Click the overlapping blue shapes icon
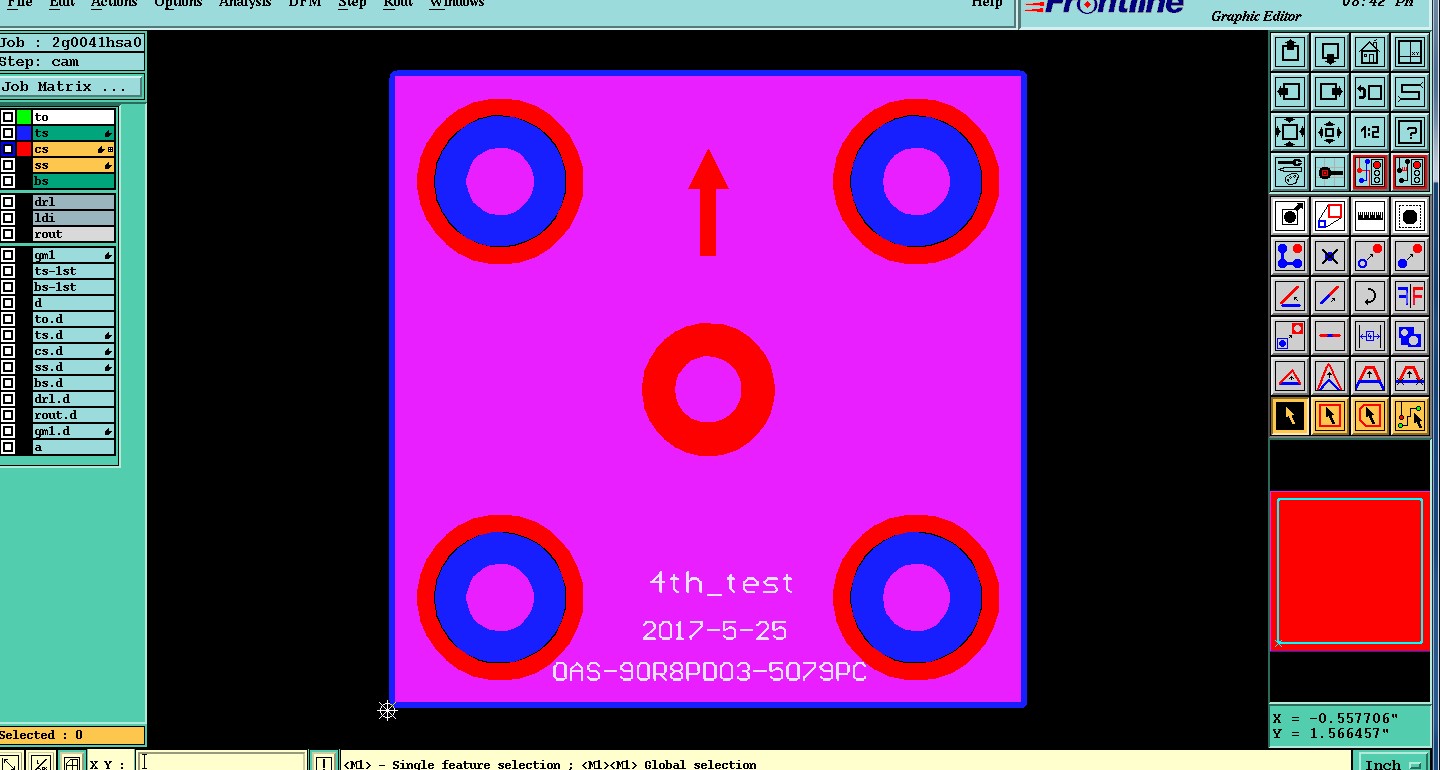Image resolution: width=1440 pixels, height=770 pixels. (x=1410, y=336)
